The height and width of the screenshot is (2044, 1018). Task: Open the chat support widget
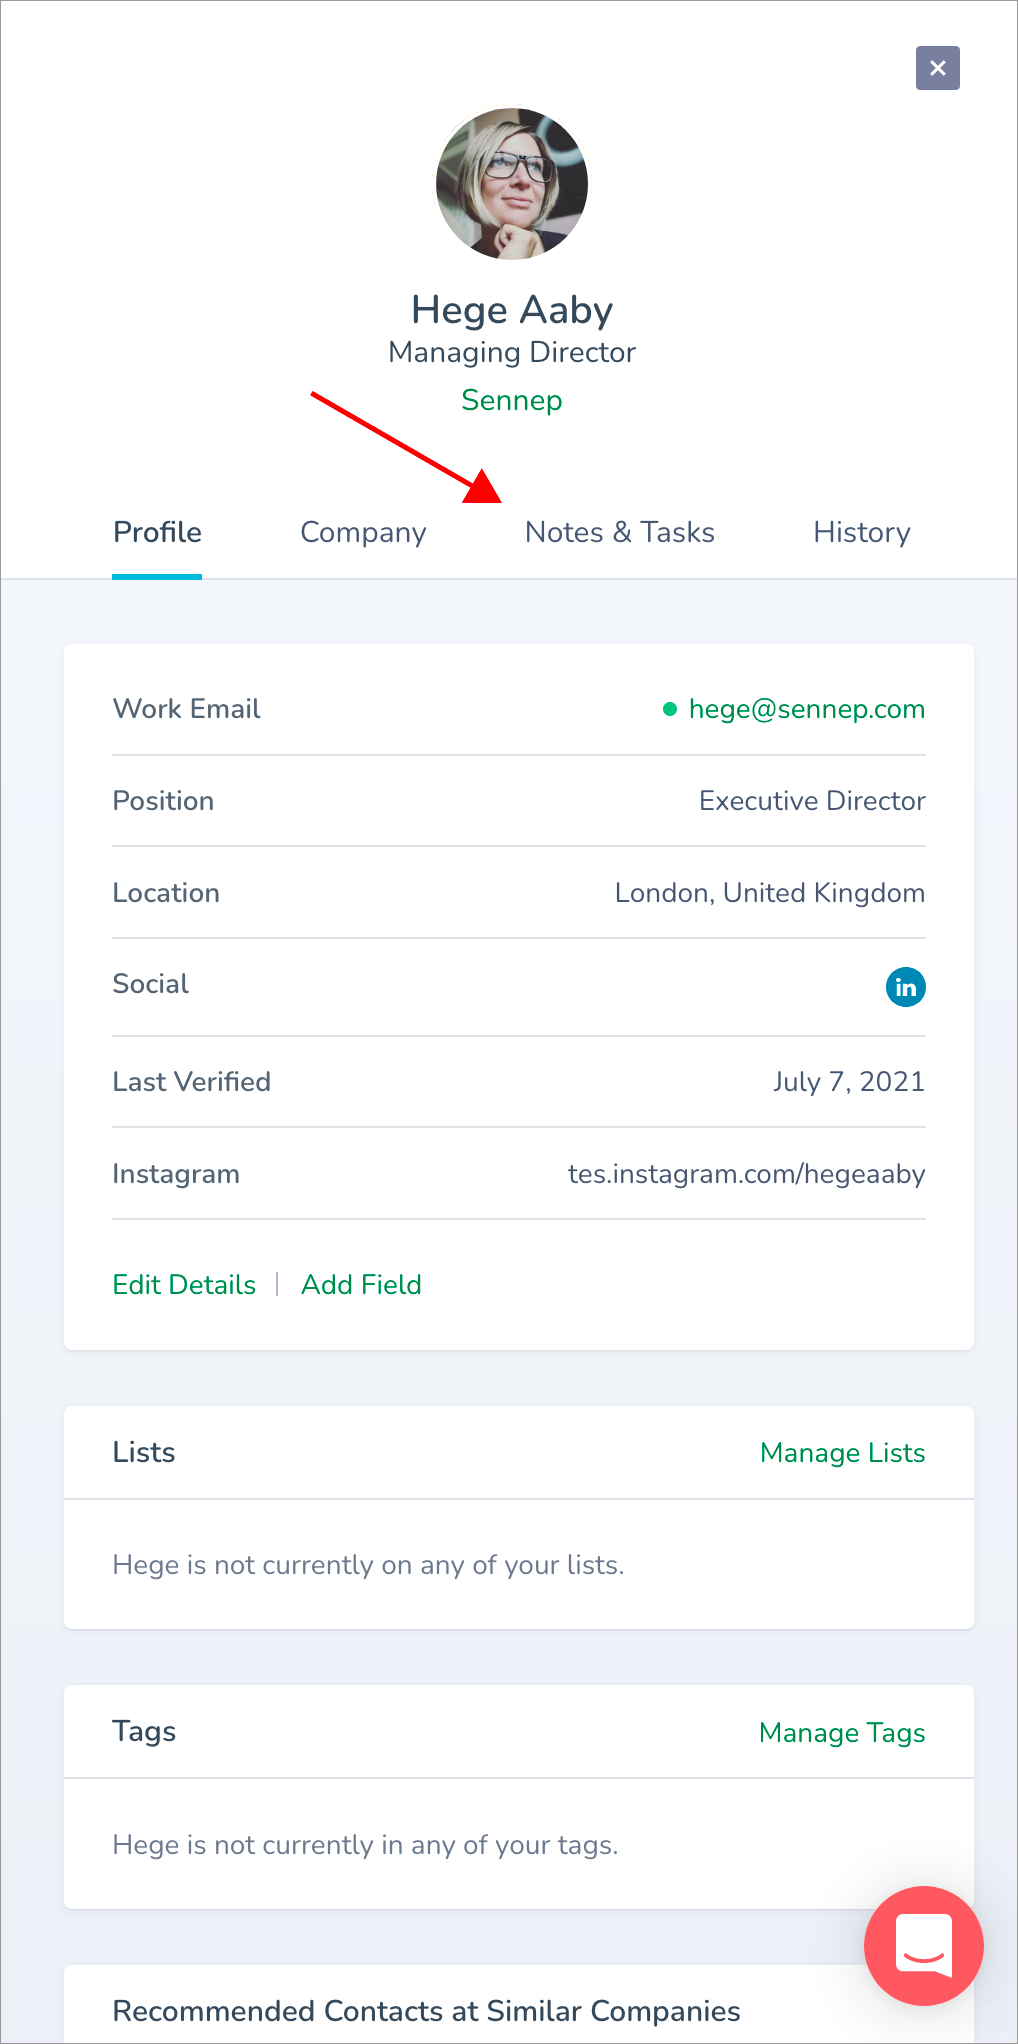click(x=923, y=1945)
